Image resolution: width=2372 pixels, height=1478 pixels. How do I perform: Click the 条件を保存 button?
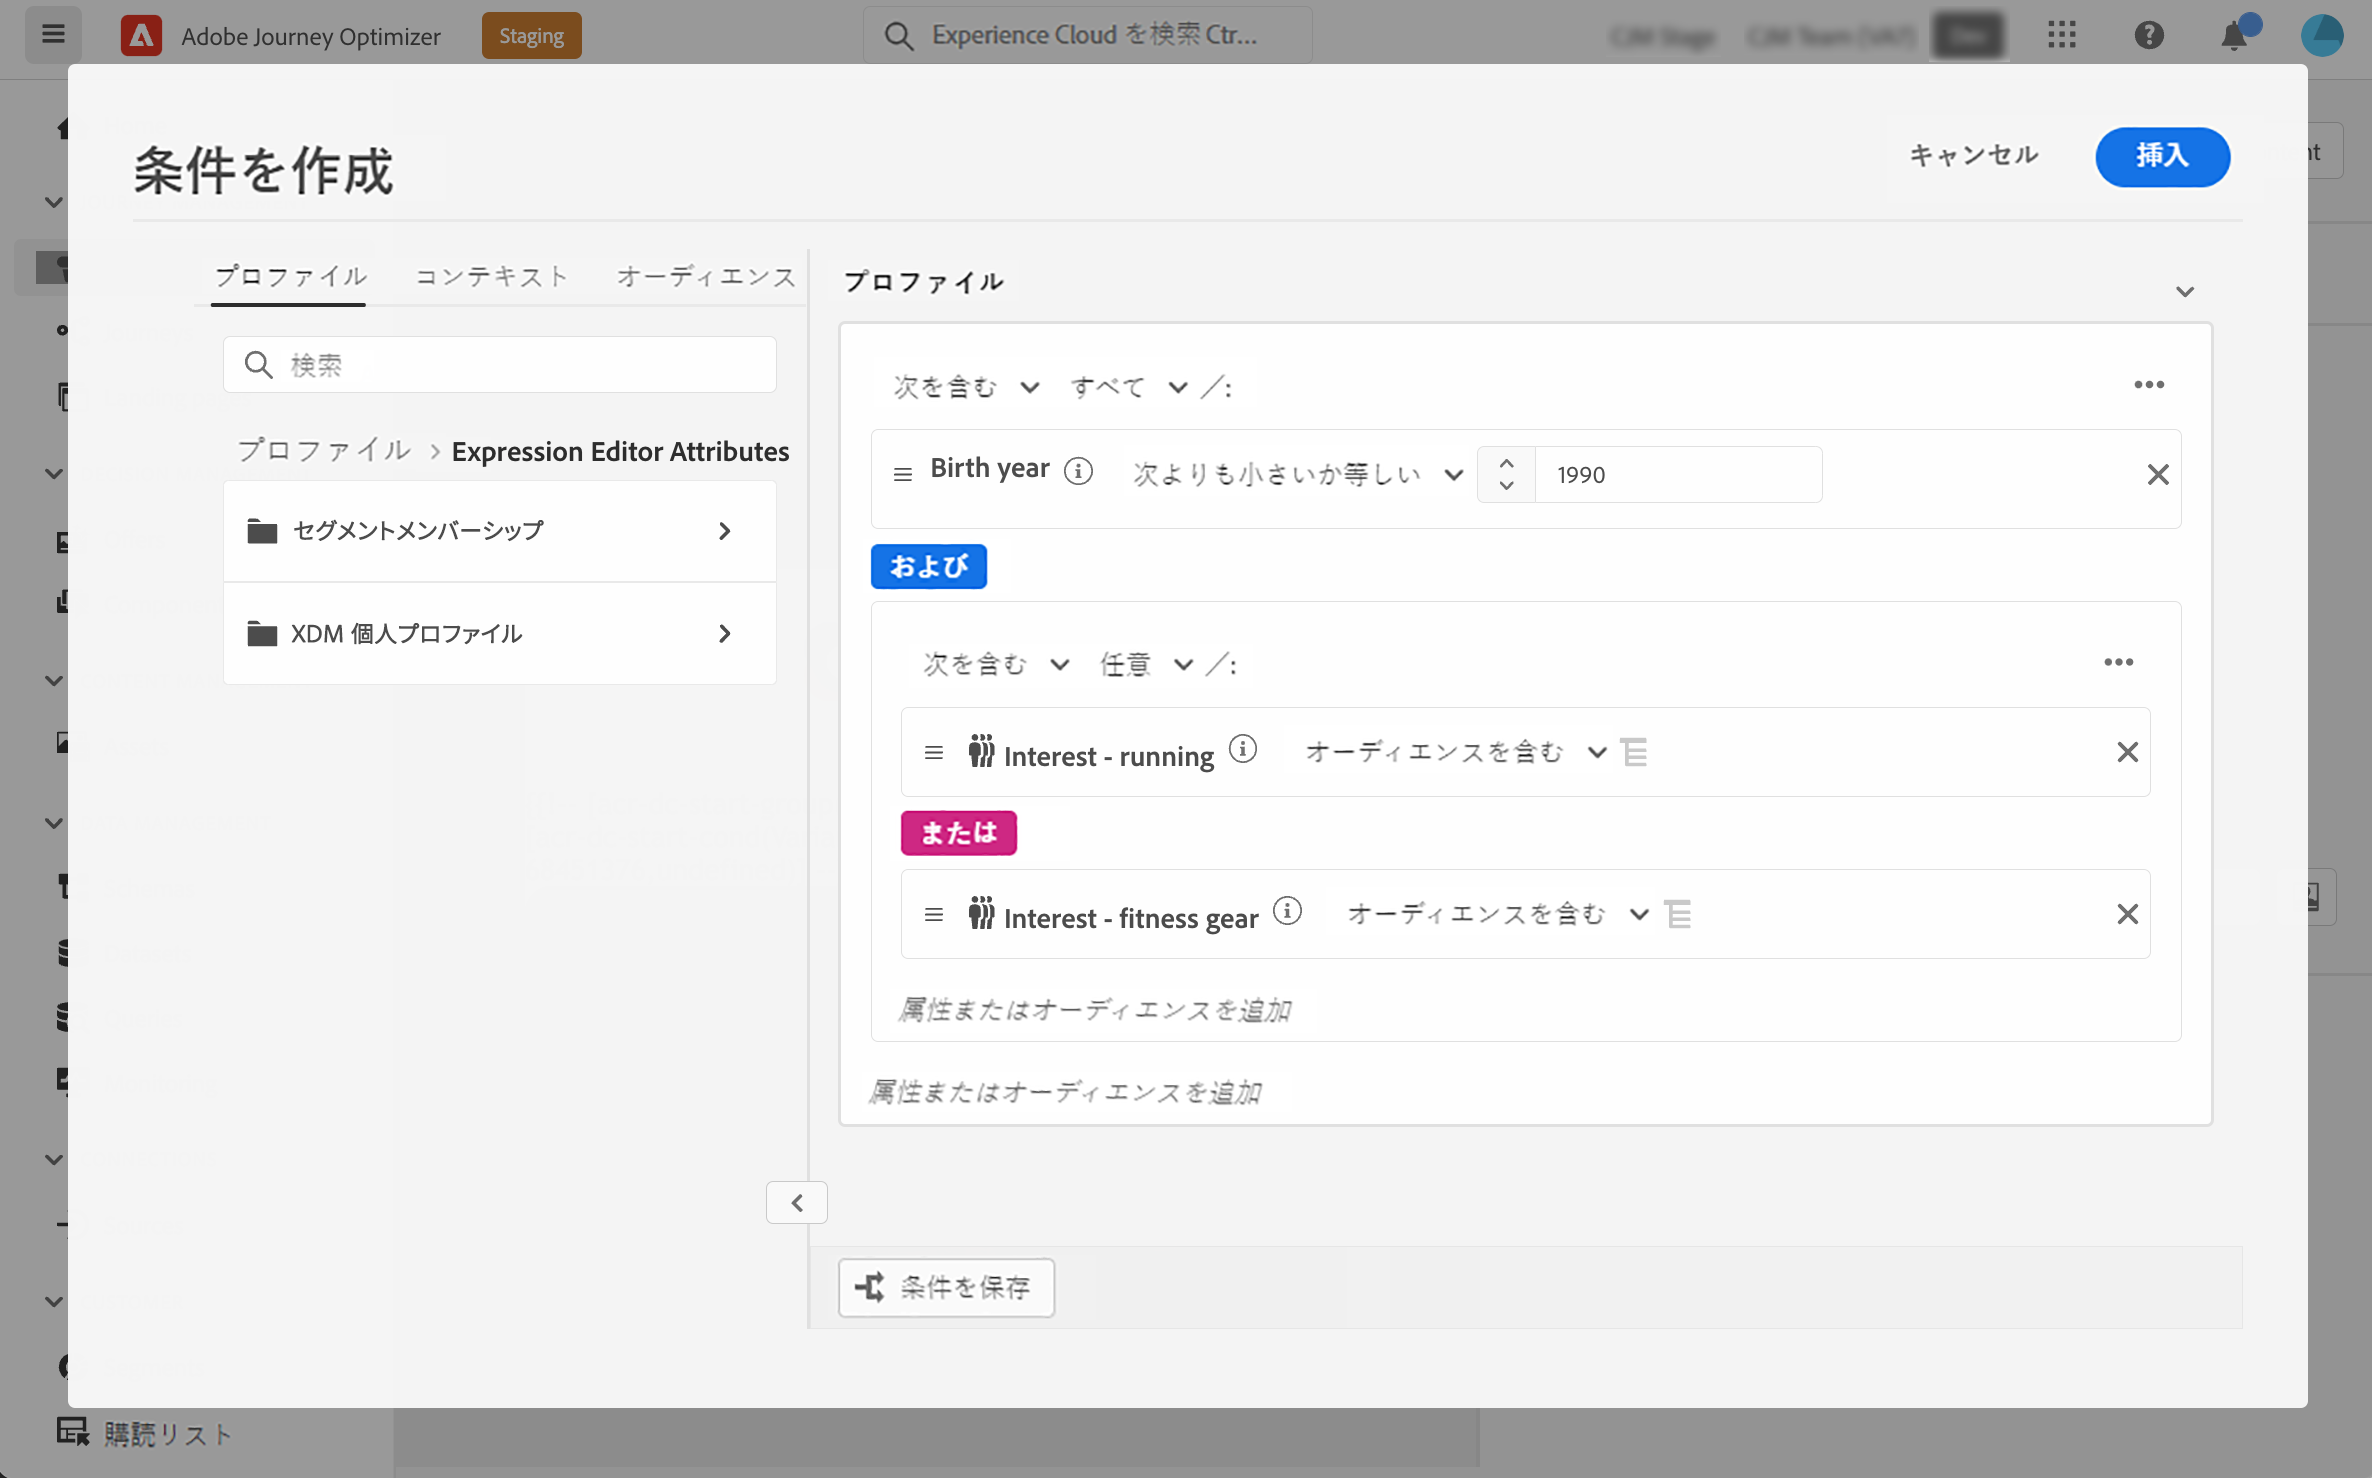coord(946,1287)
